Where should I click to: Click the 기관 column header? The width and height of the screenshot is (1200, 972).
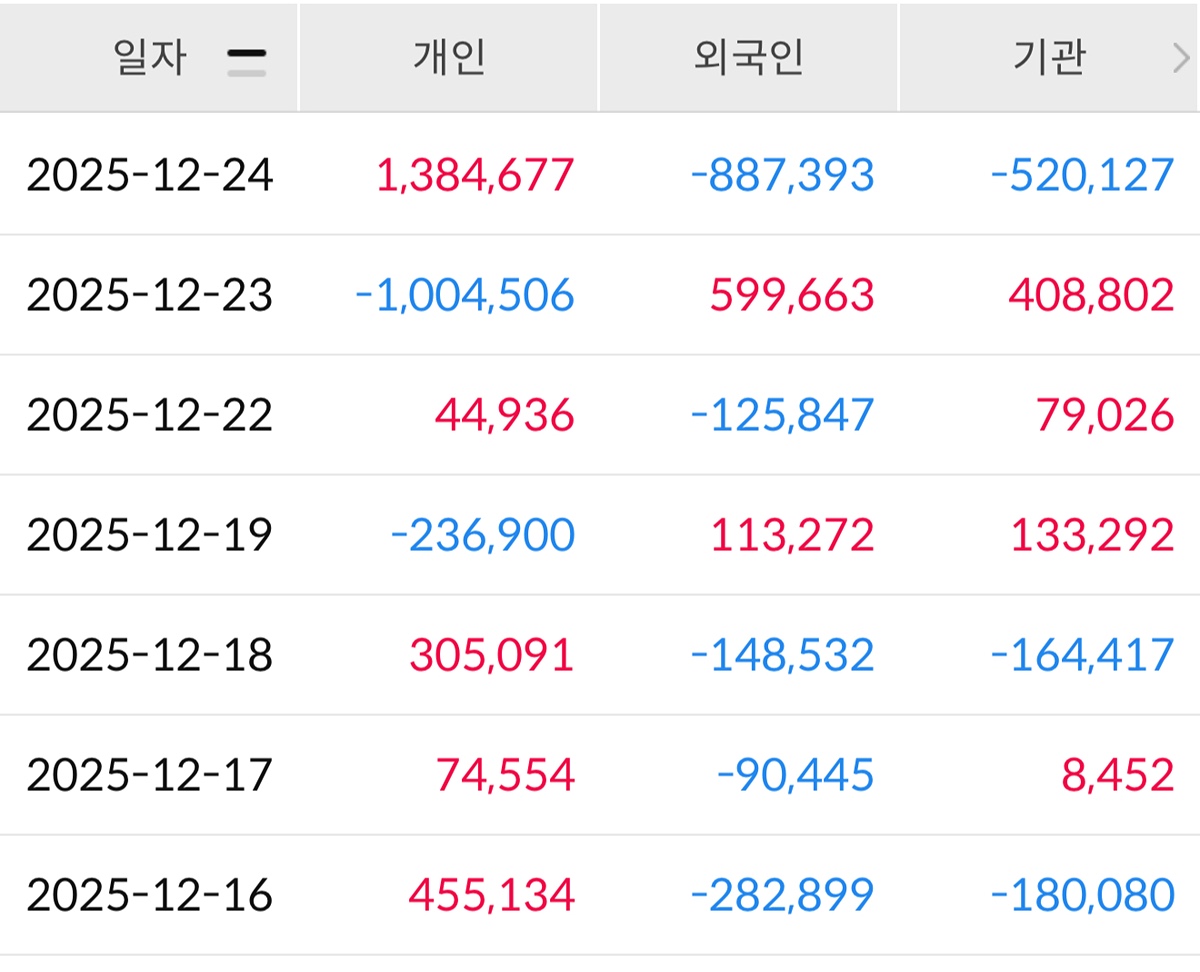pyautogui.click(x=1048, y=58)
